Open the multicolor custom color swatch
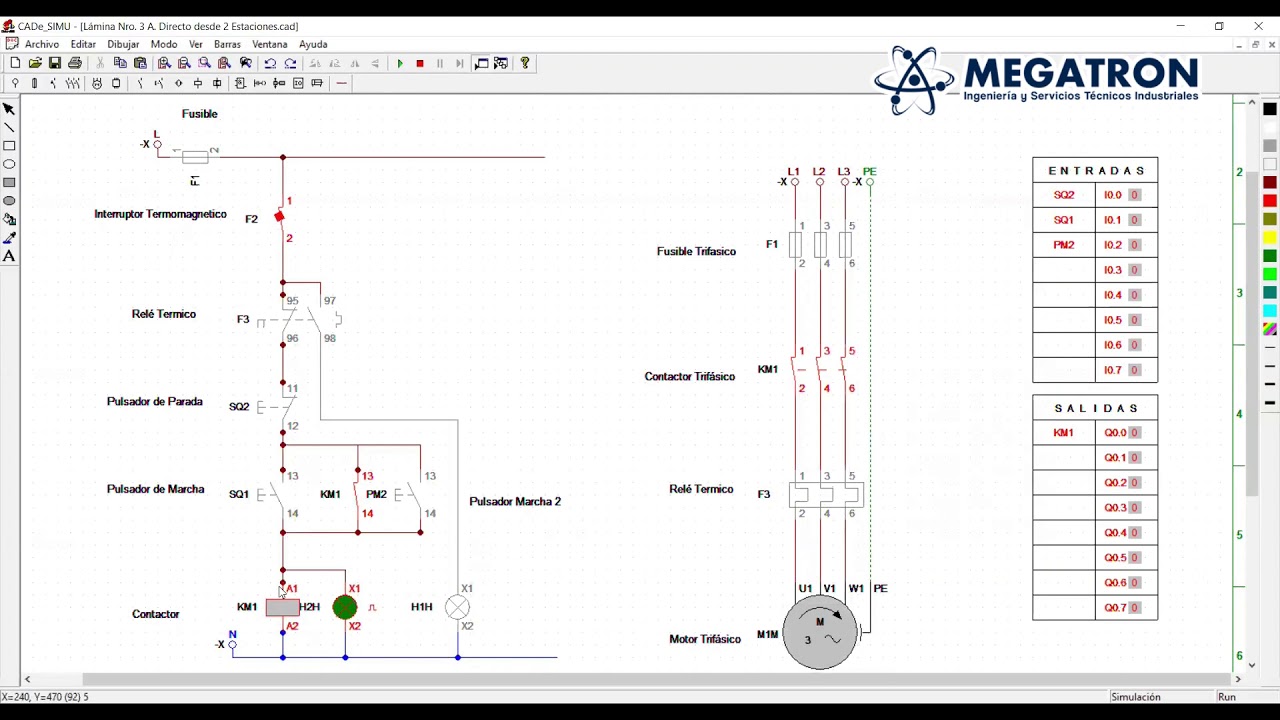This screenshot has width=1280, height=720. [1270, 329]
